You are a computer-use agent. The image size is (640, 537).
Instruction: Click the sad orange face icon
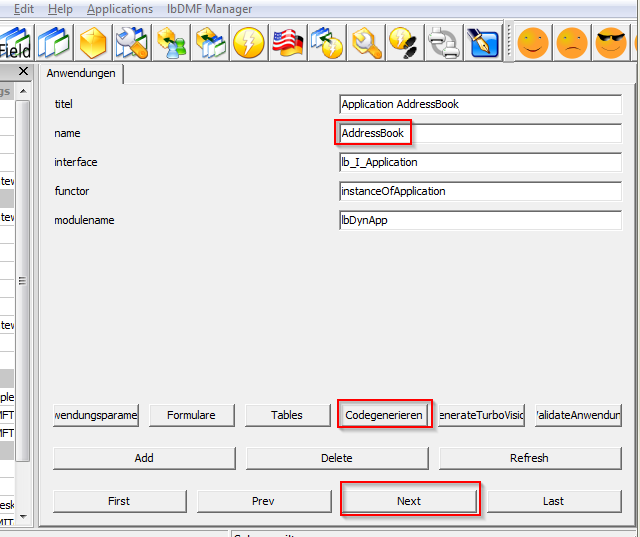(x=572, y=43)
